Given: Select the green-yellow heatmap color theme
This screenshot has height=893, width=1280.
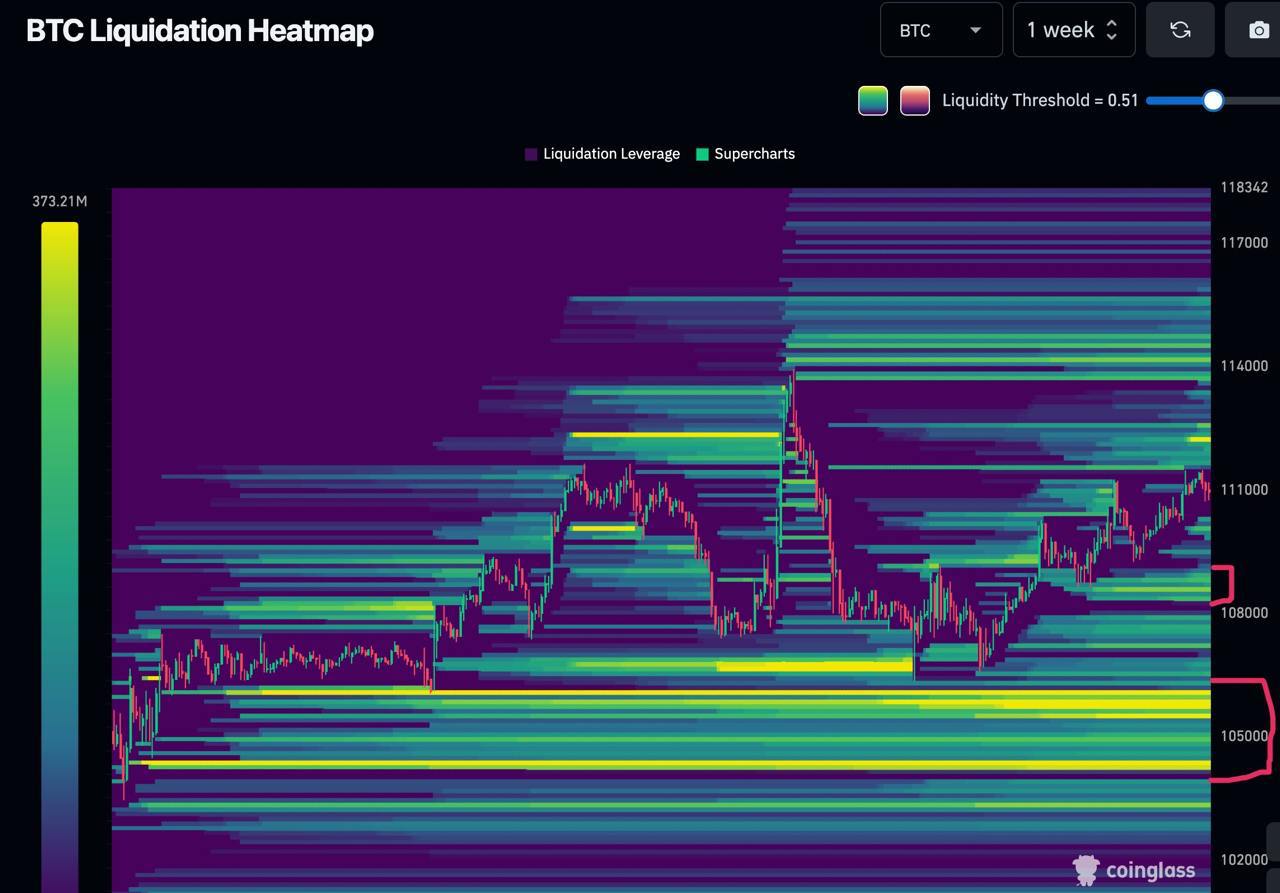Looking at the screenshot, I should pyautogui.click(x=873, y=100).
